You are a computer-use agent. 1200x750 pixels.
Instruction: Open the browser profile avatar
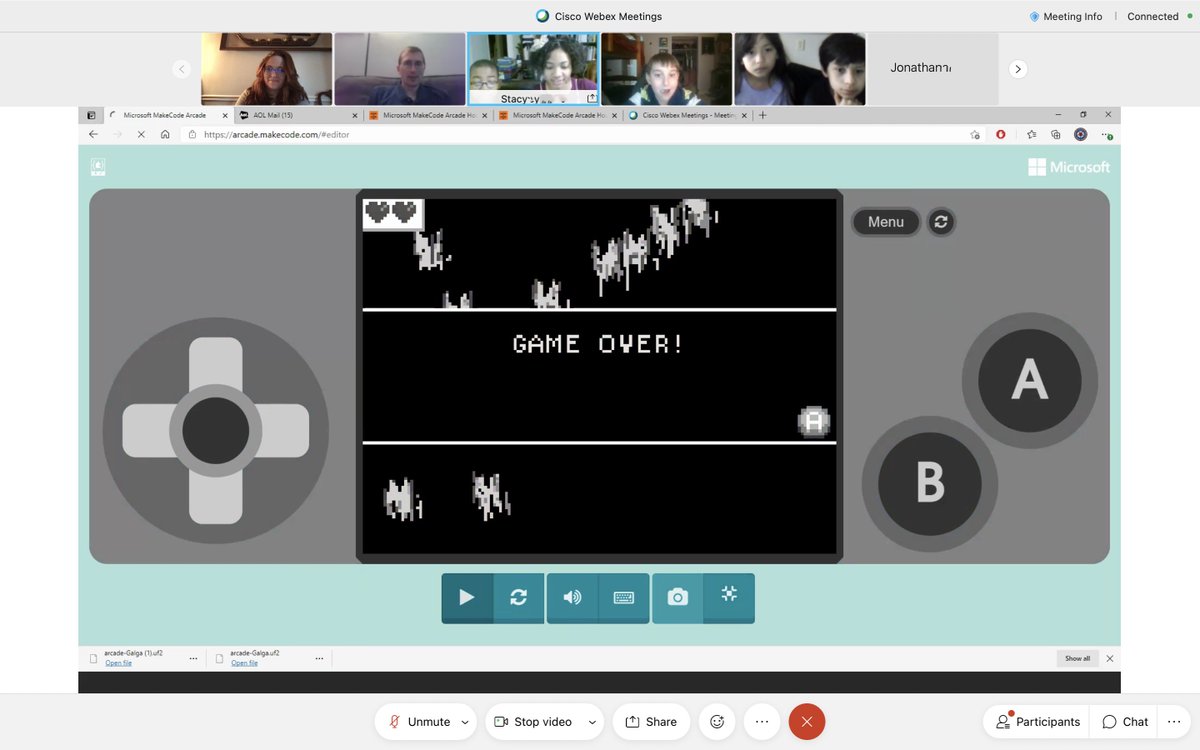point(1080,134)
